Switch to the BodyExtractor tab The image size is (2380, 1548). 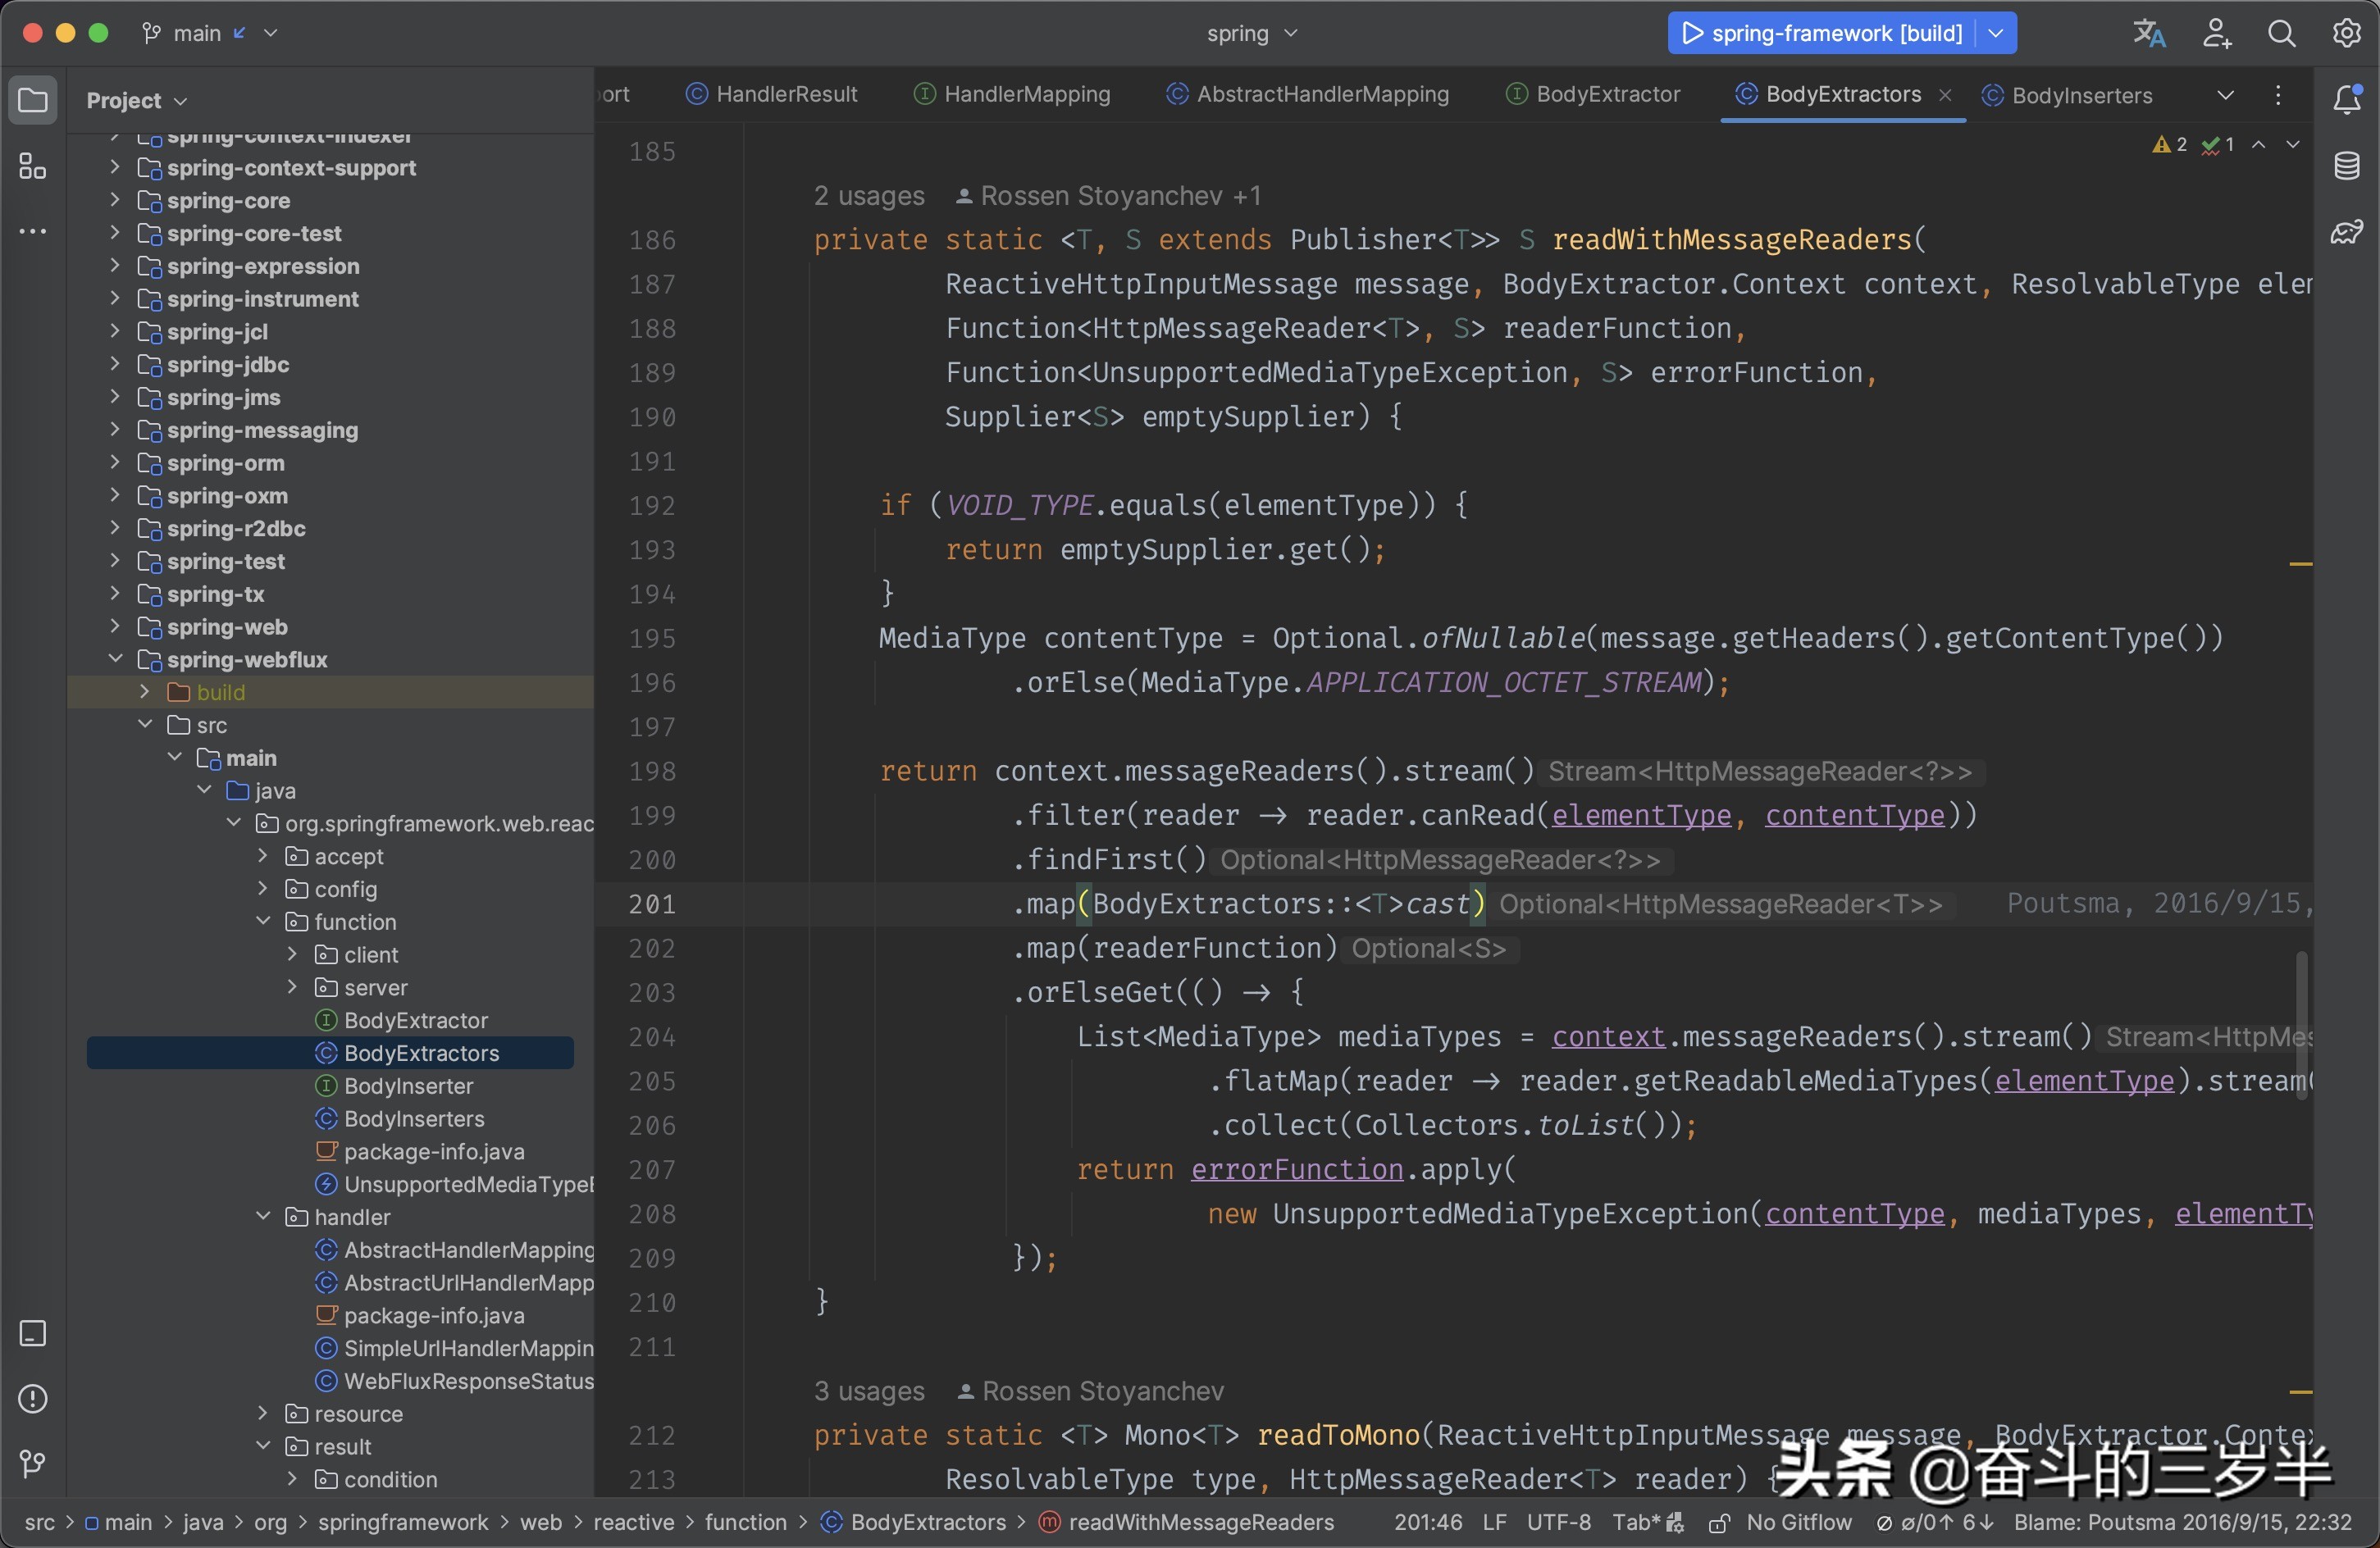tap(1593, 94)
